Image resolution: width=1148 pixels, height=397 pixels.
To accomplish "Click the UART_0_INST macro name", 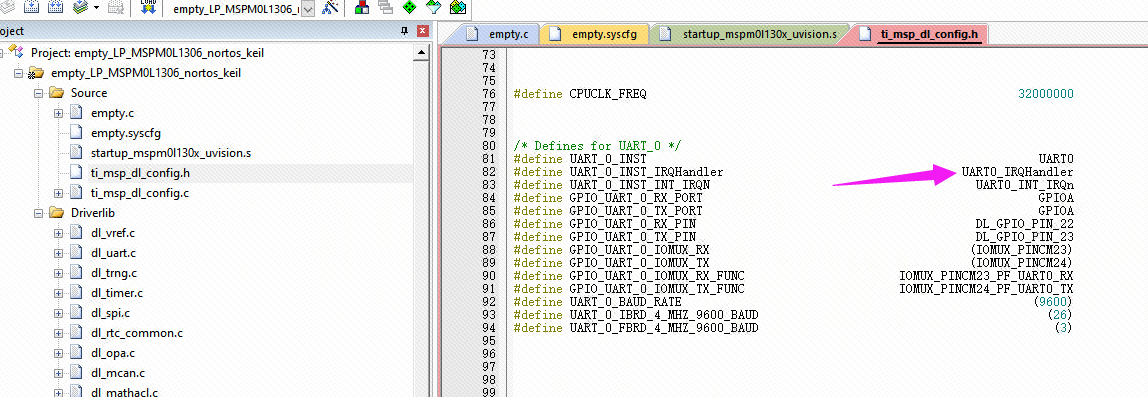I will click(608, 159).
